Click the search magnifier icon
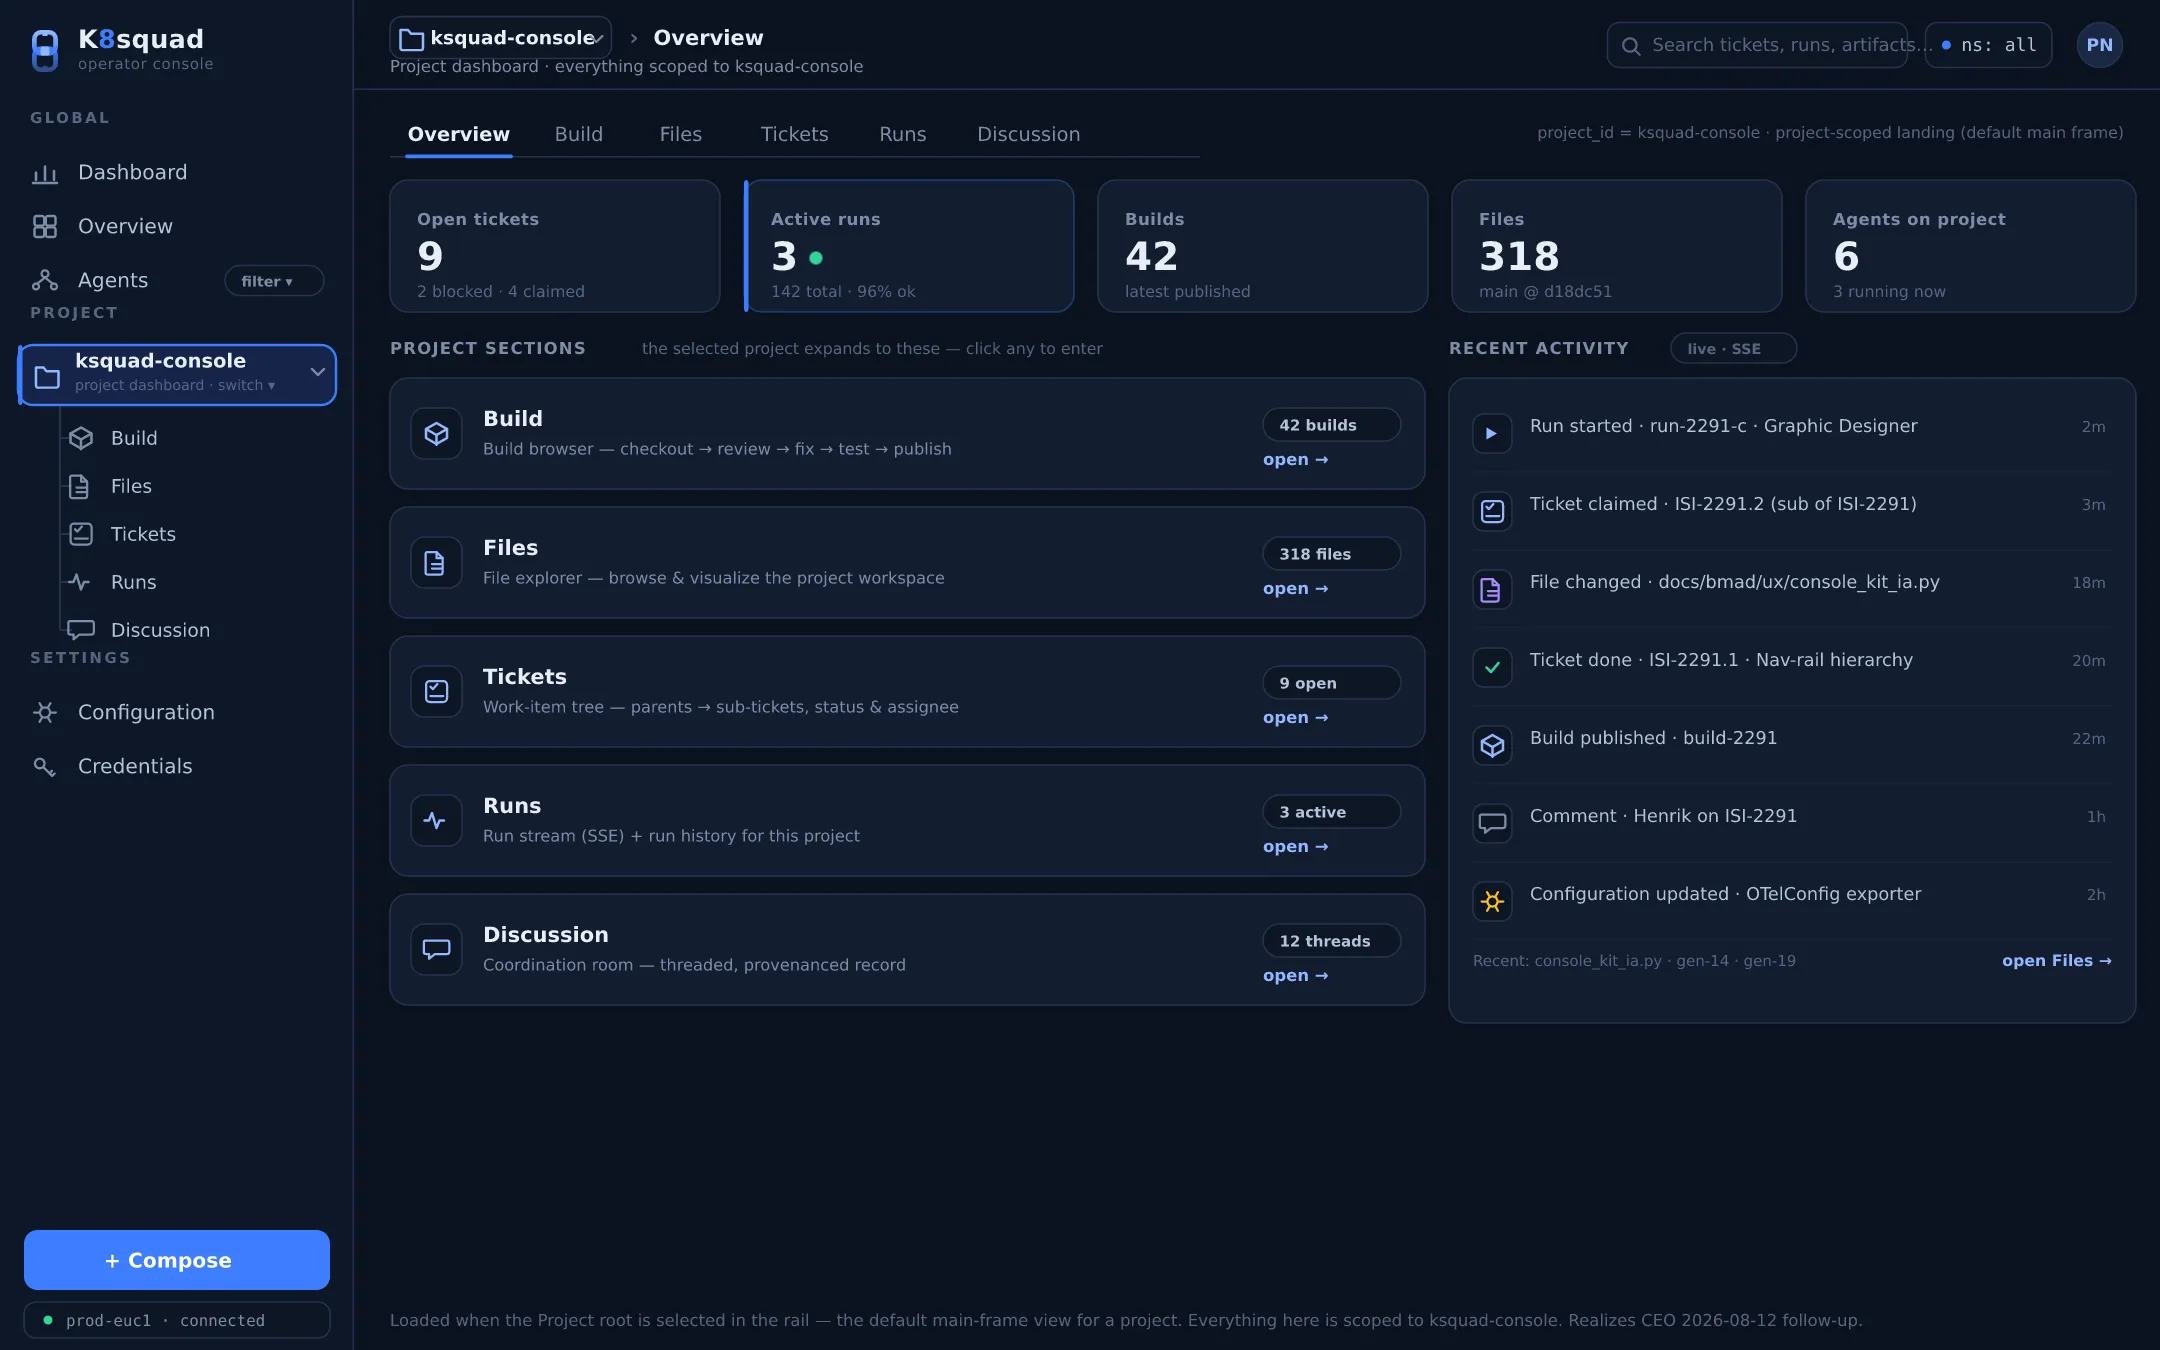This screenshot has height=1350, width=2160. coord(1630,46)
